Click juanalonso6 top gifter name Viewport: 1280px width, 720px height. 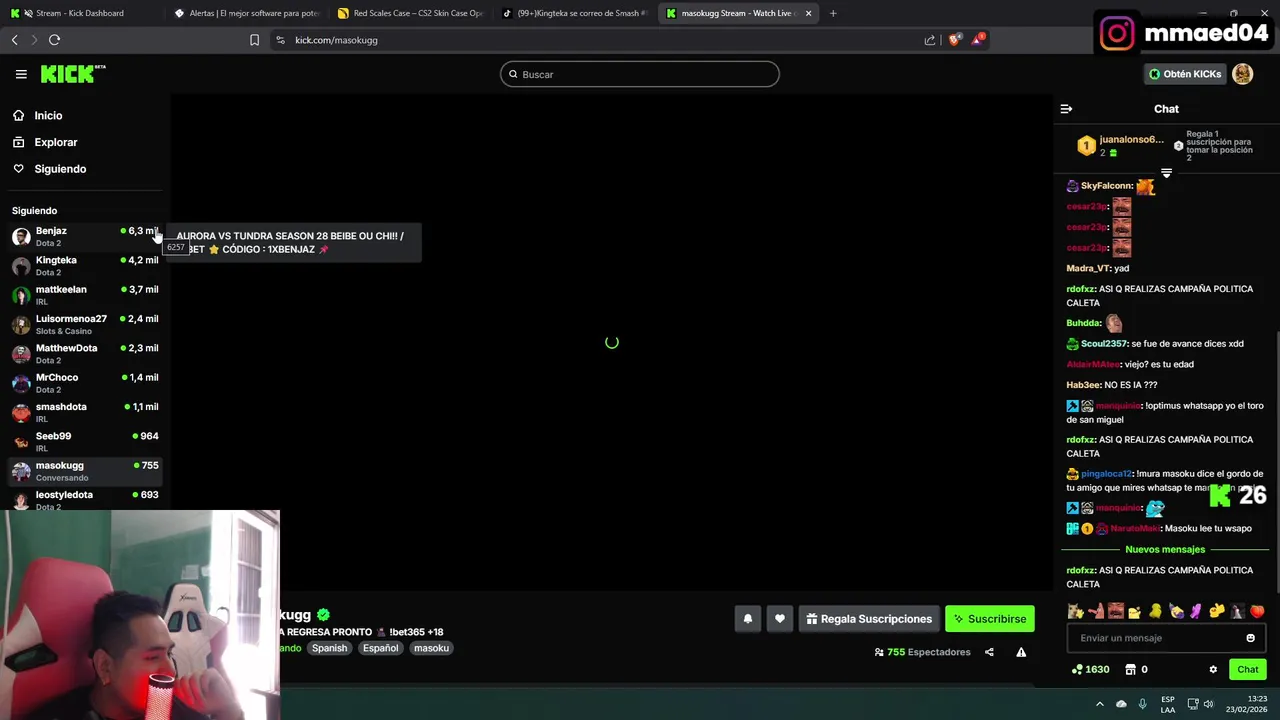pos(1131,139)
